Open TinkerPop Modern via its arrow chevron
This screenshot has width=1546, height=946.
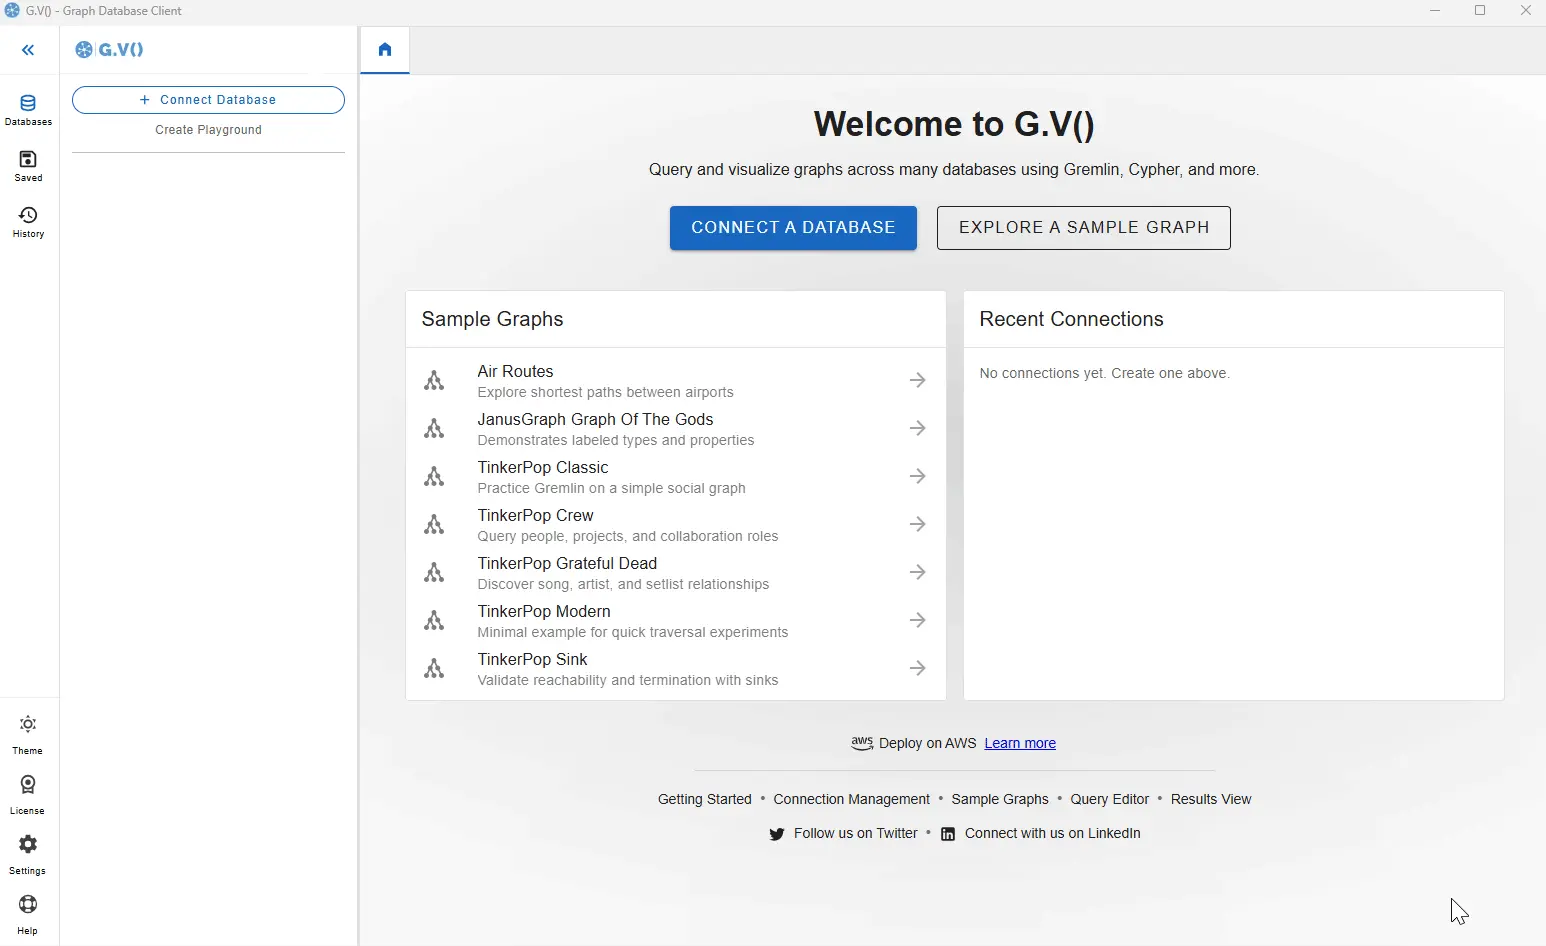click(918, 620)
